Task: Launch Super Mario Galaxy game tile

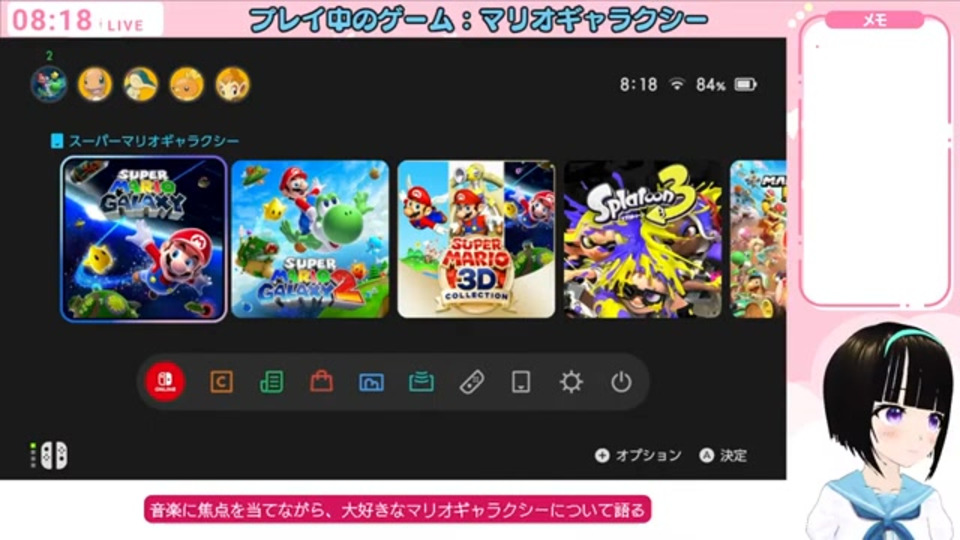Action: (x=144, y=239)
